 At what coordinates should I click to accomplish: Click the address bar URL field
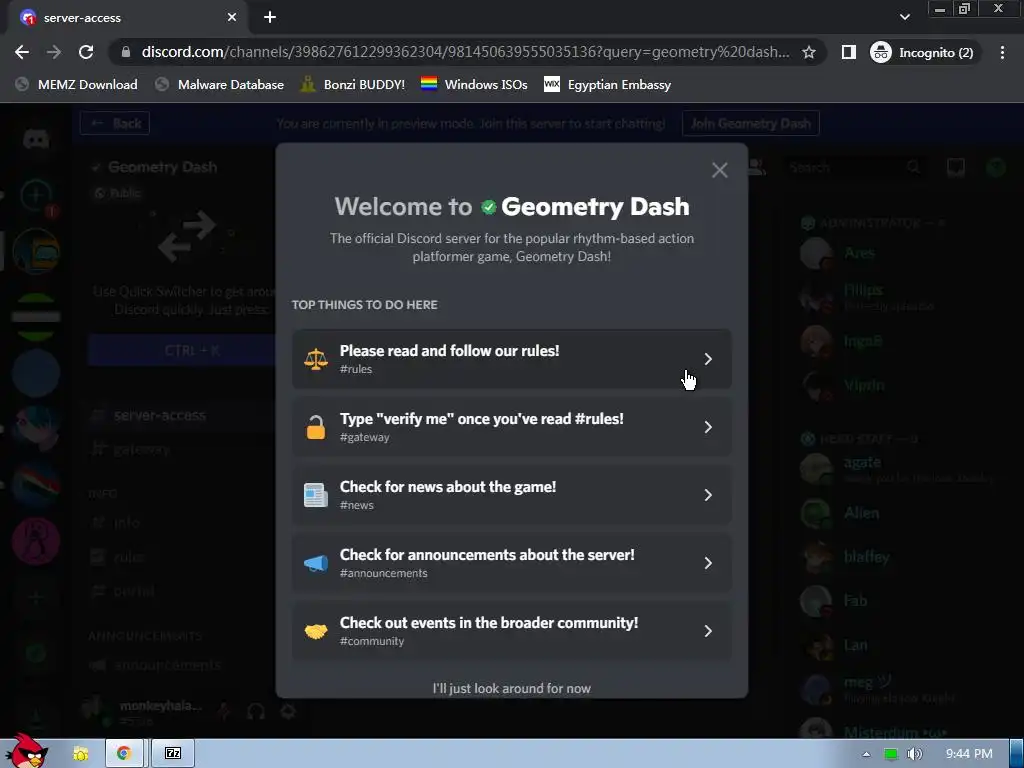pos(465,52)
